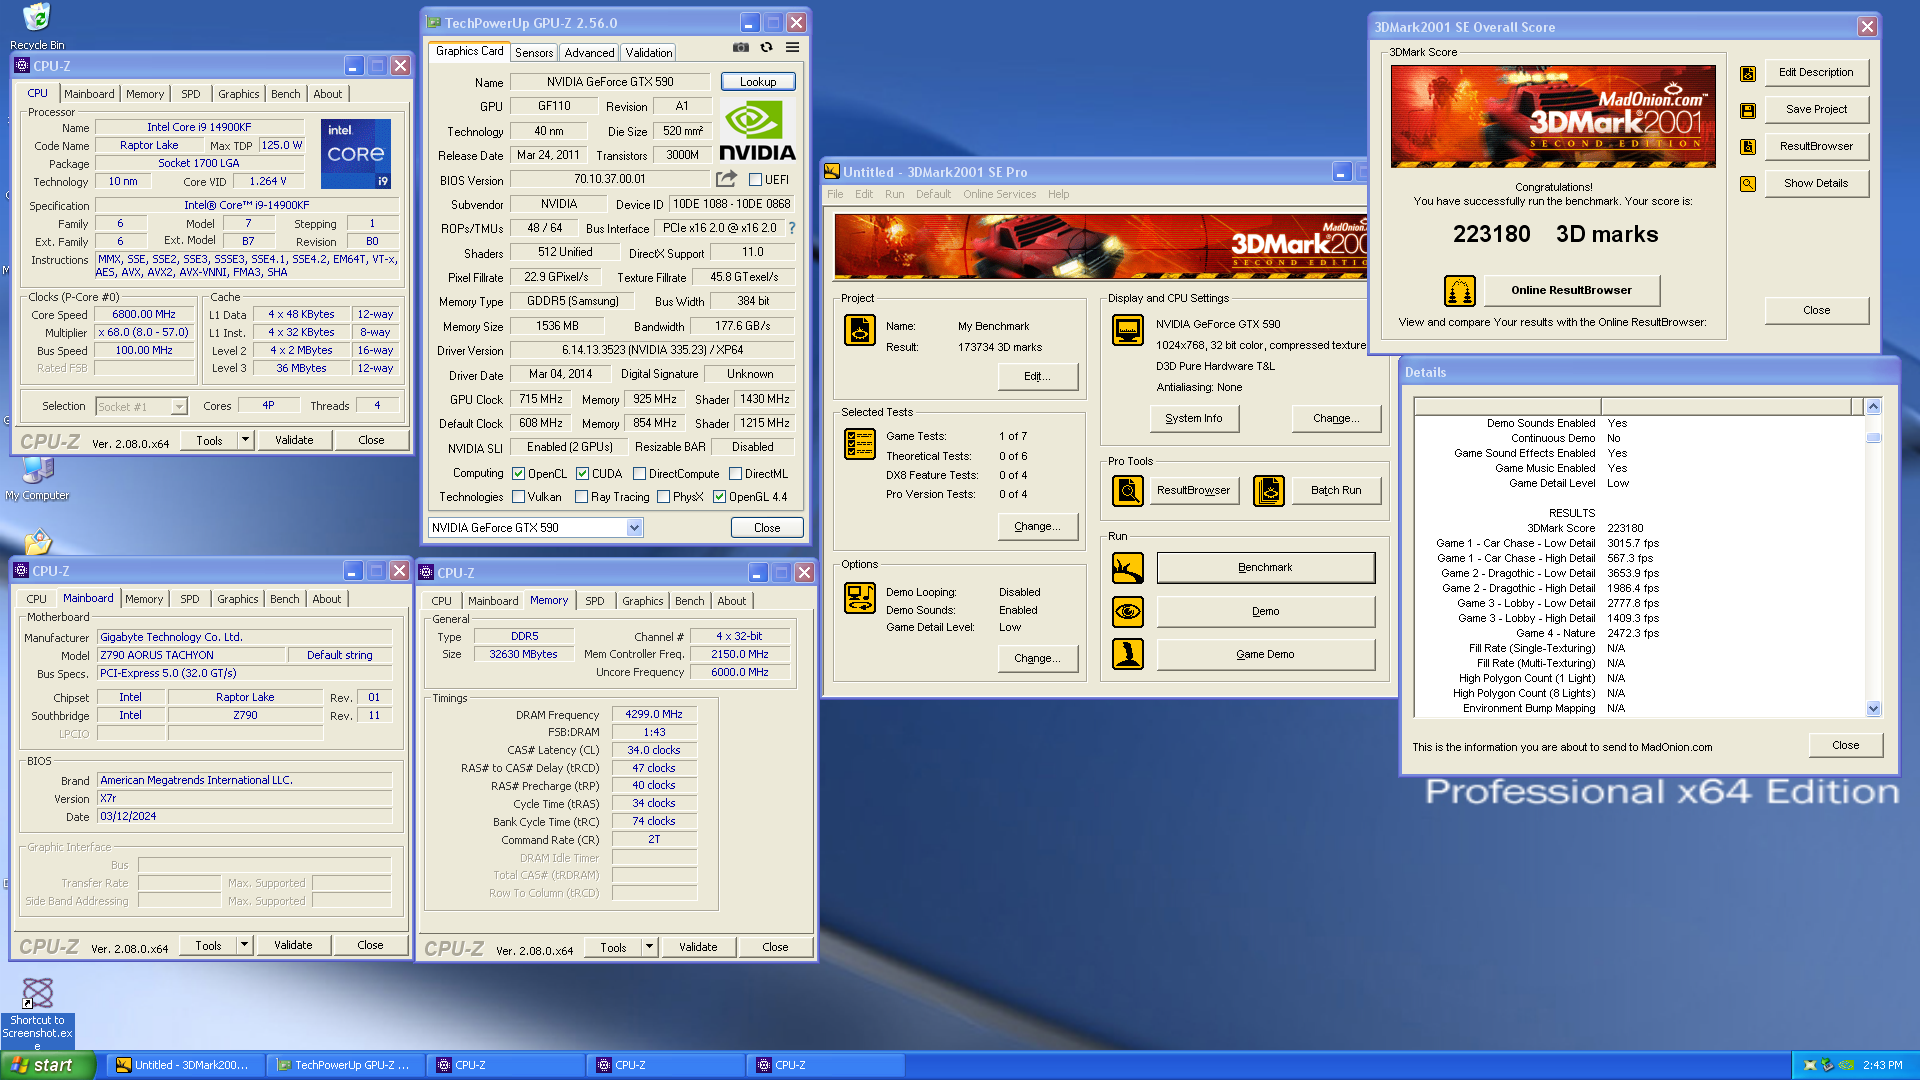Click the Windows start button
This screenshot has width=1920, height=1080.
[48, 1065]
